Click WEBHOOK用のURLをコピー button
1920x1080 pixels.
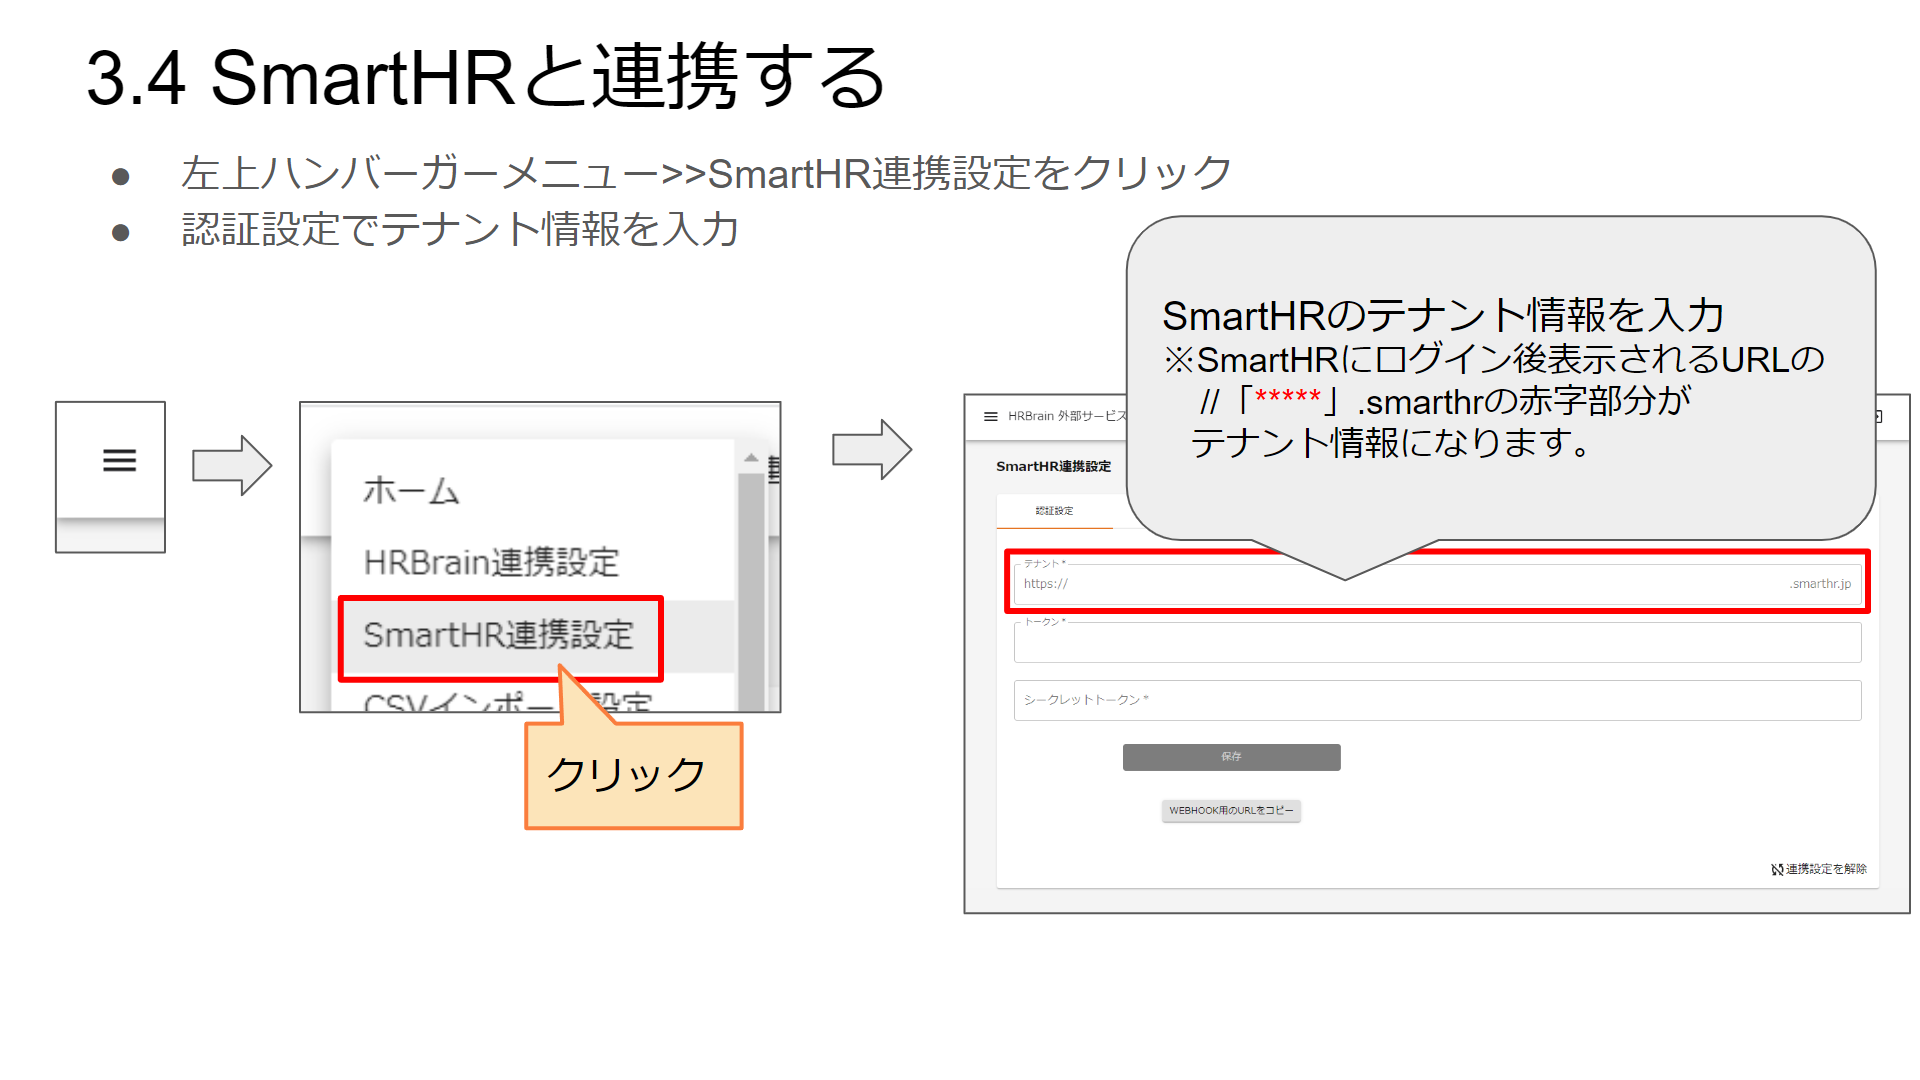point(1231,810)
